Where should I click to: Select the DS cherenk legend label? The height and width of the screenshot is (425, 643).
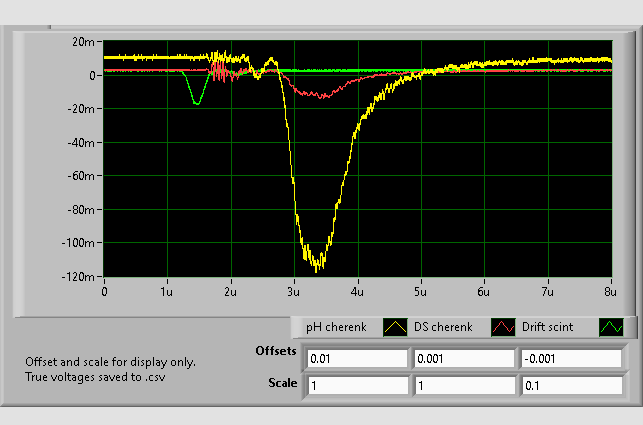(x=441, y=327)
